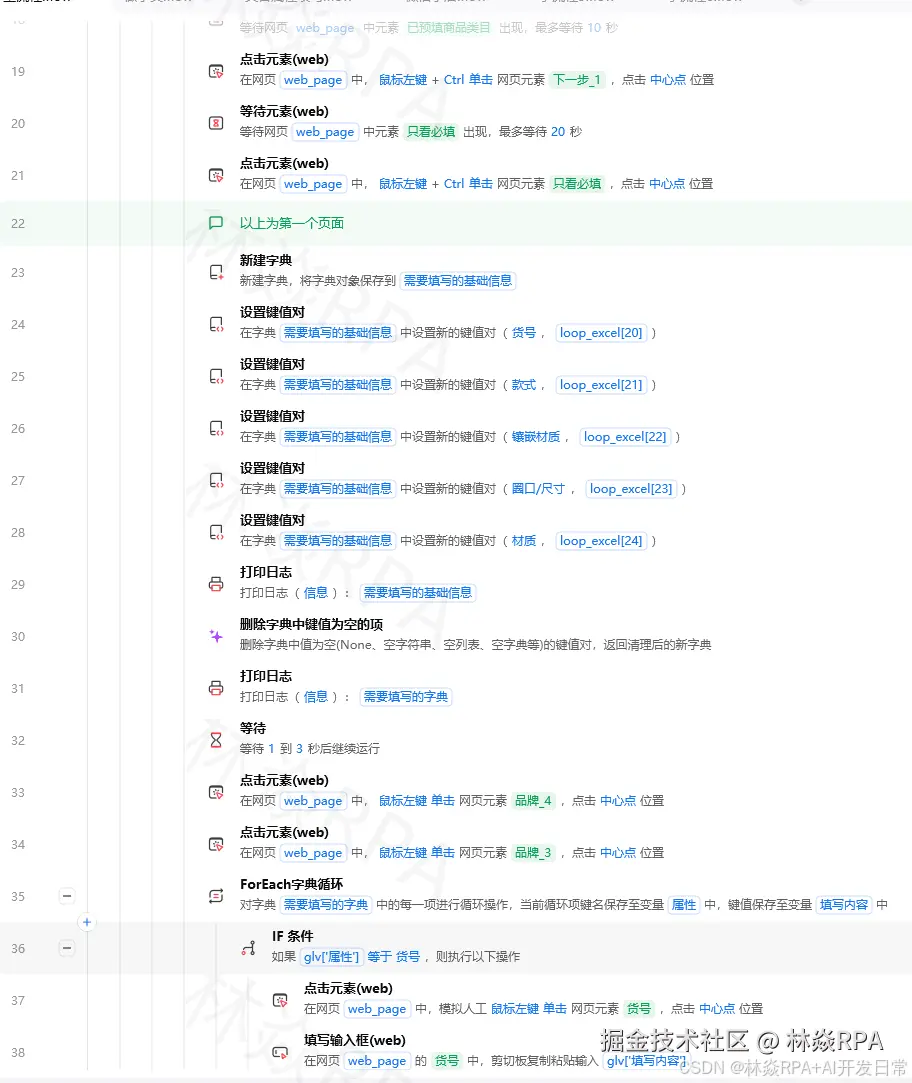This screenshot has height=1083, width=912.
Task: Select the step title 删除字典中键值为空的项
Action: pos(312,624)
